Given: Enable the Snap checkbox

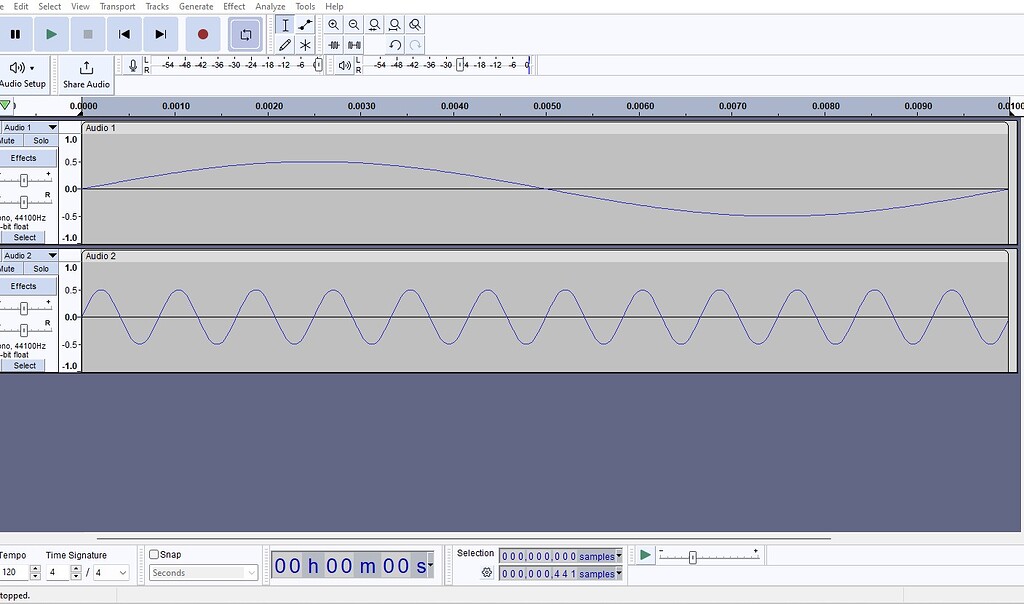Looking at the screenshot, I should point(152,554).
